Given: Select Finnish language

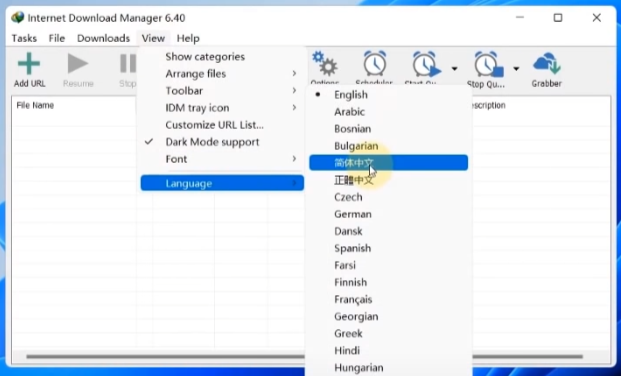Looking at the screenshot, I should click(x=388, y=282).
